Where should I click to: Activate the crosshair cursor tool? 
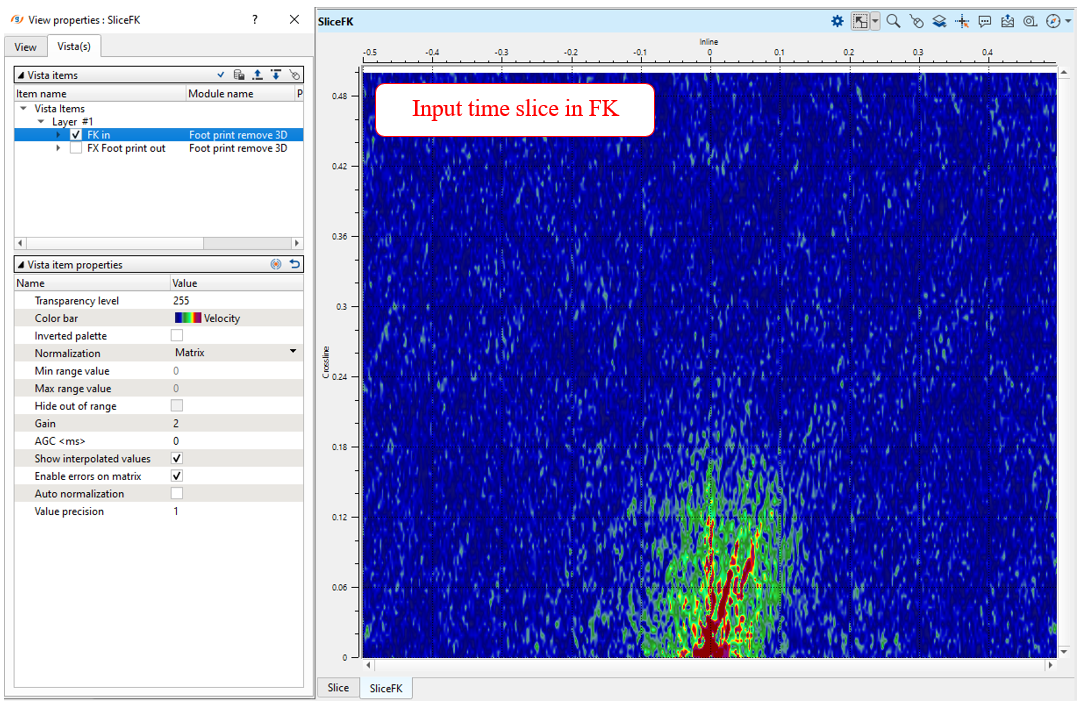tap(962, 21)
